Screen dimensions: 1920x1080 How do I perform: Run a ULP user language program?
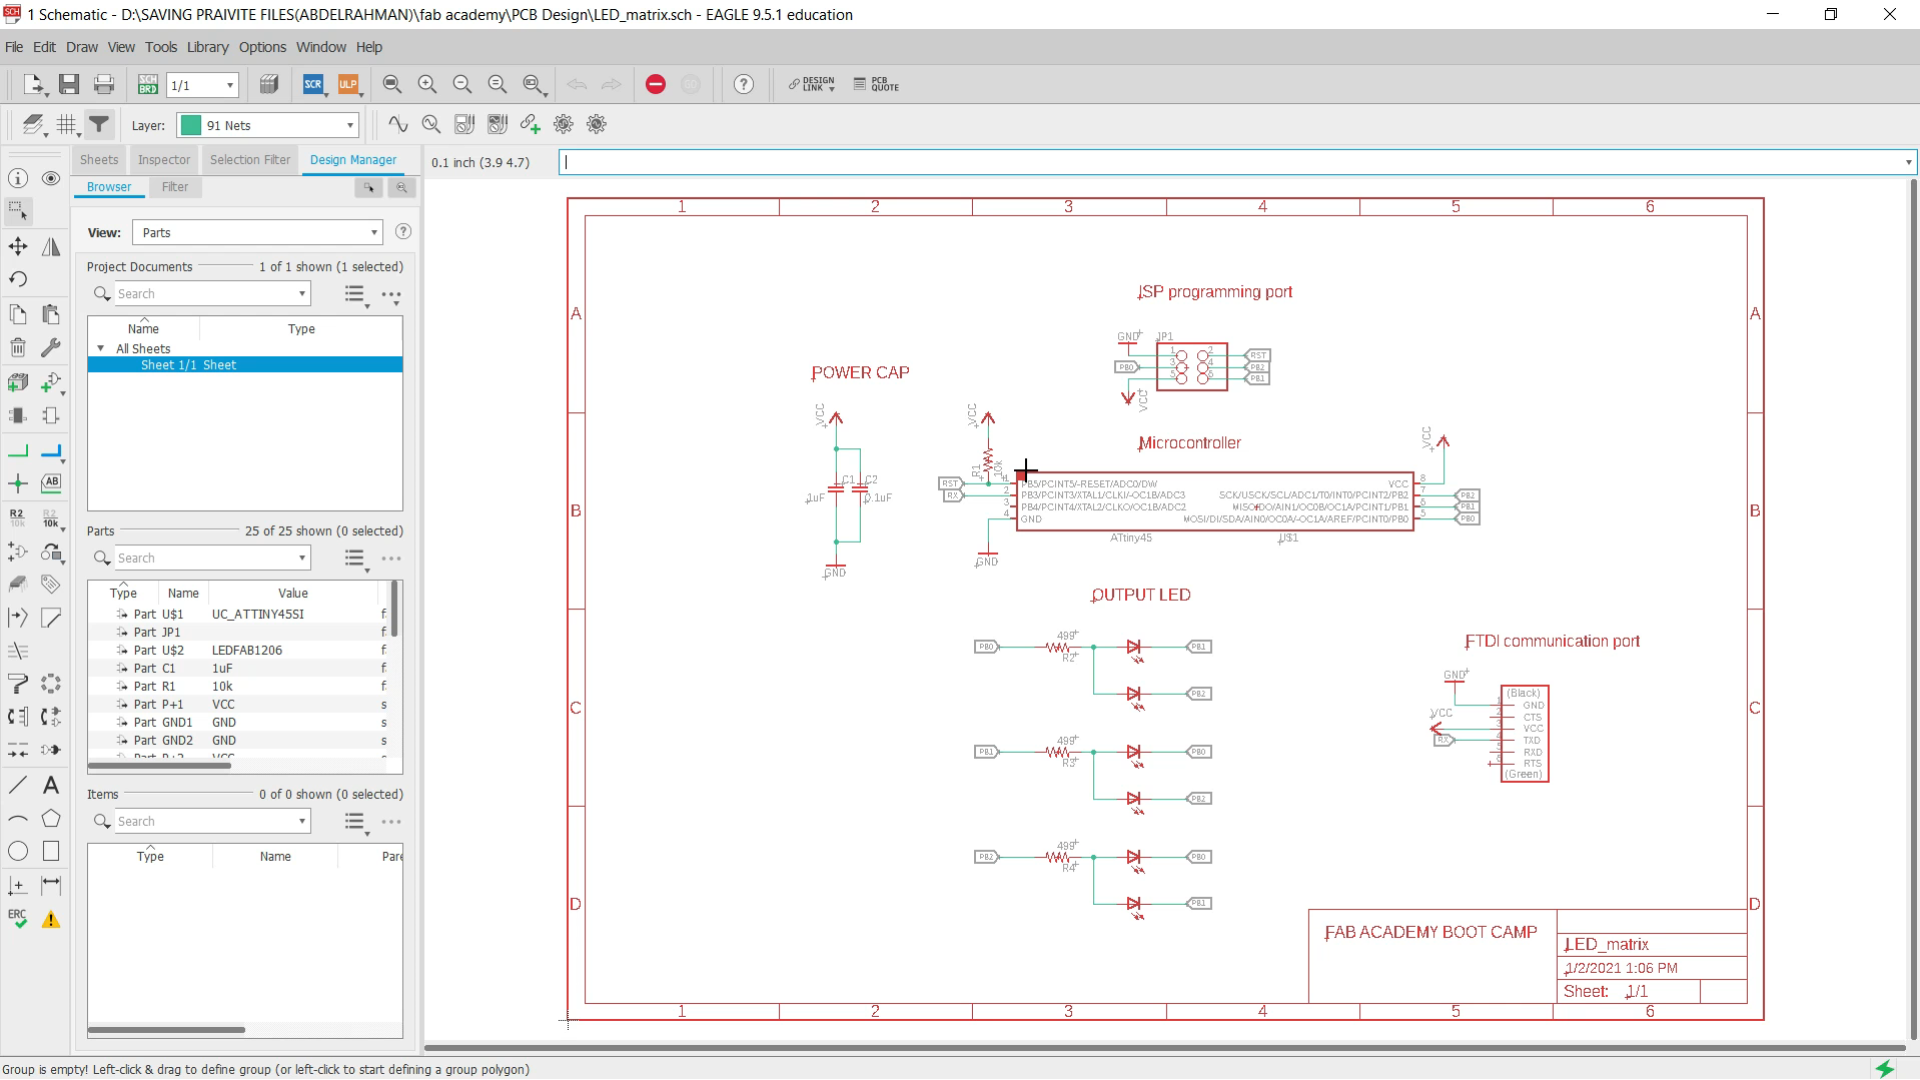[x=349, y=85]
